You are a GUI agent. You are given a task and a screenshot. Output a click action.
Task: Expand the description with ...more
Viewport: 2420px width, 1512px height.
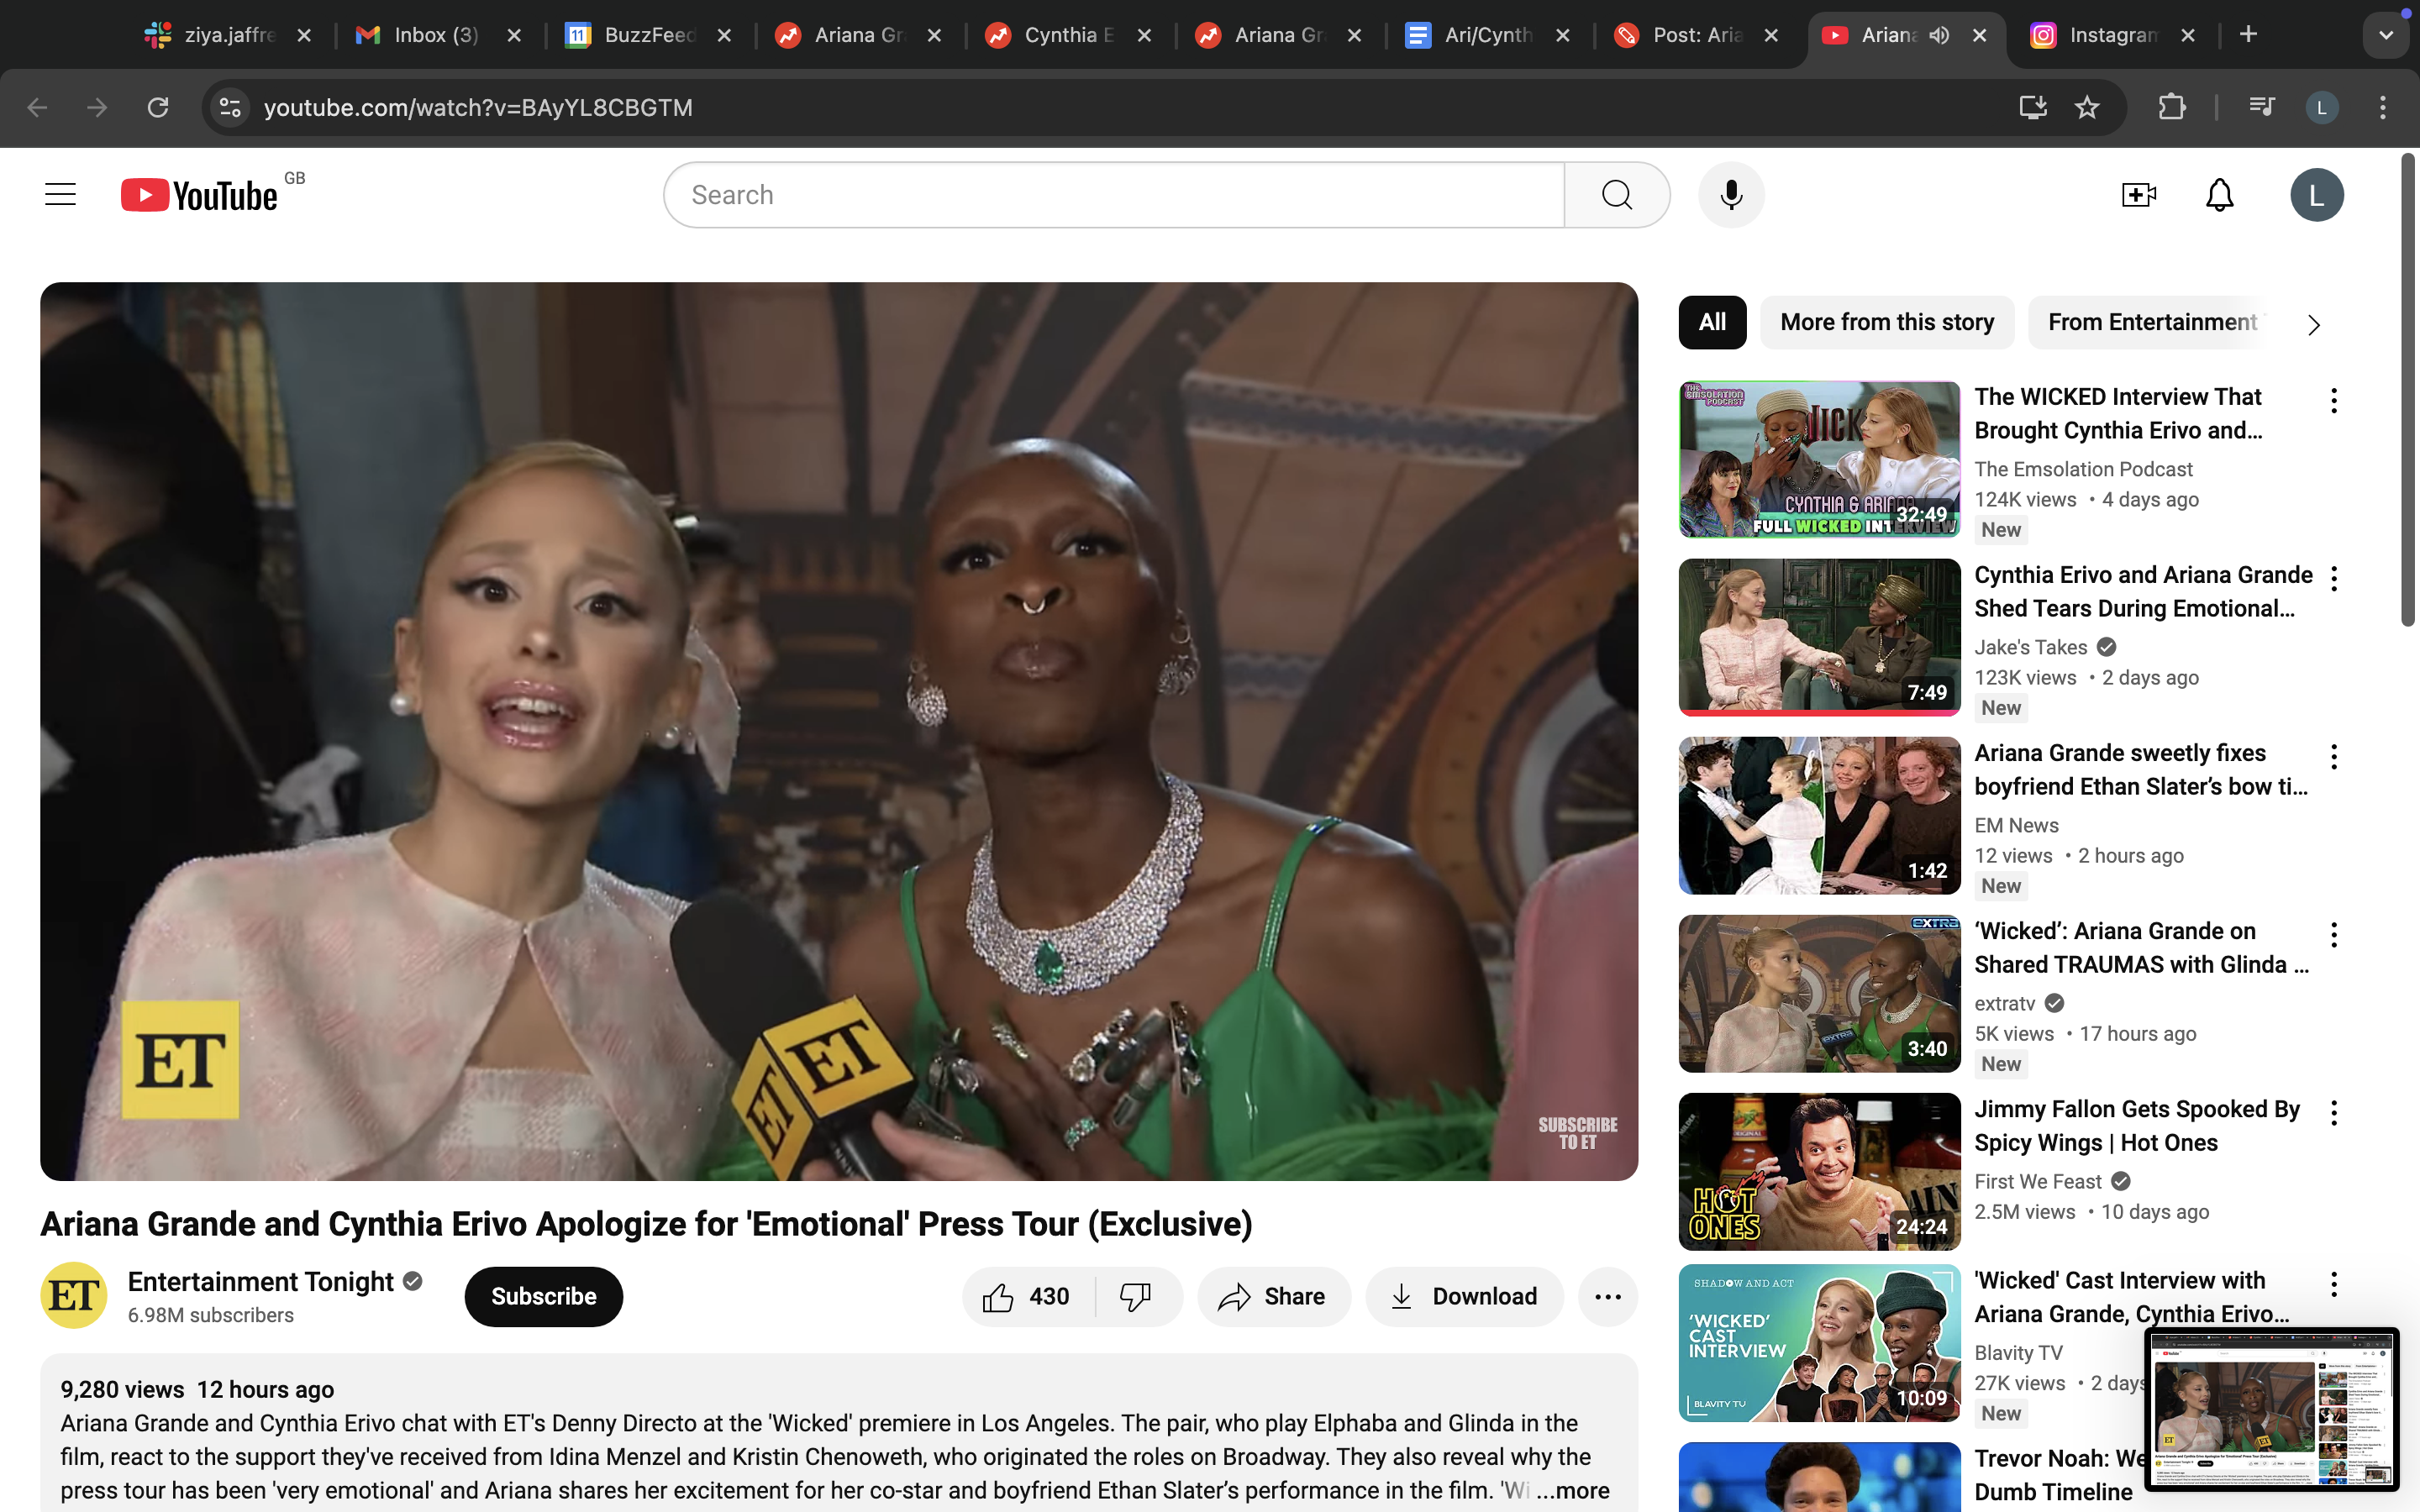[1573, 1490]
